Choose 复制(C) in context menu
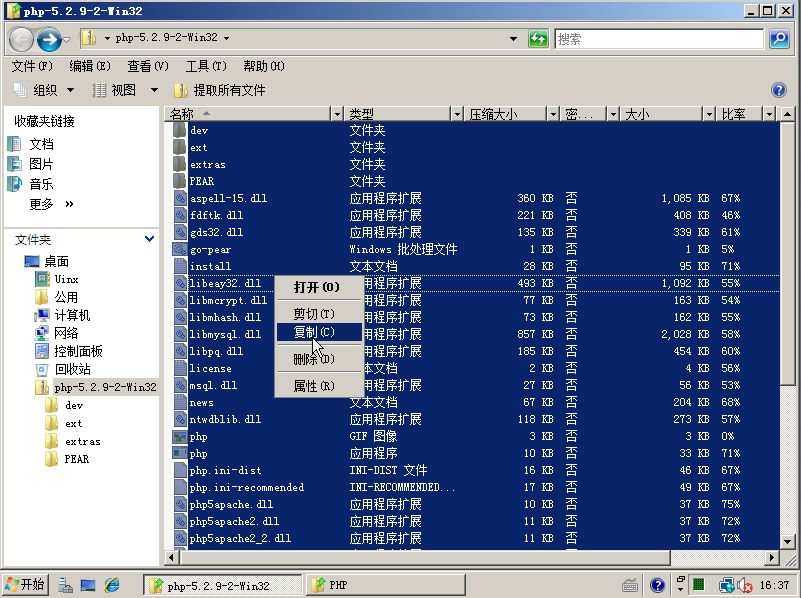Screen dimensions: 801x598 coord(319,332)
